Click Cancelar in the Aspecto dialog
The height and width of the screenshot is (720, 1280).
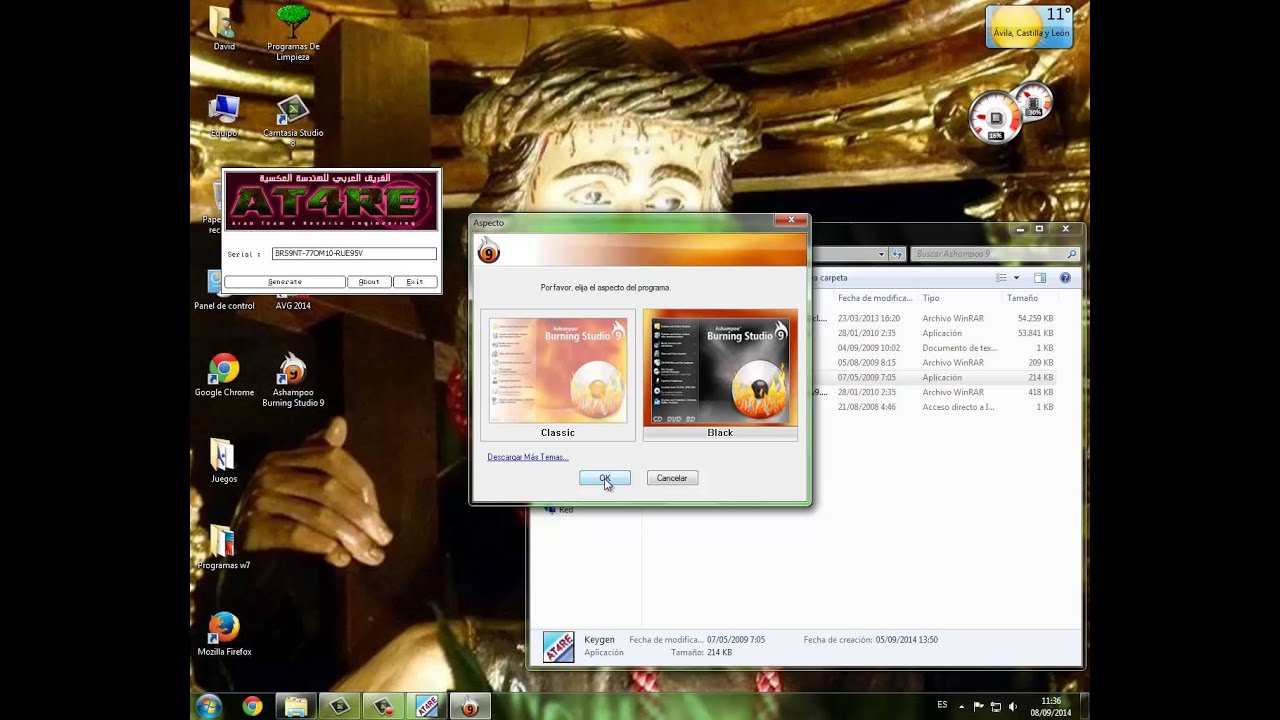point(672,478)
